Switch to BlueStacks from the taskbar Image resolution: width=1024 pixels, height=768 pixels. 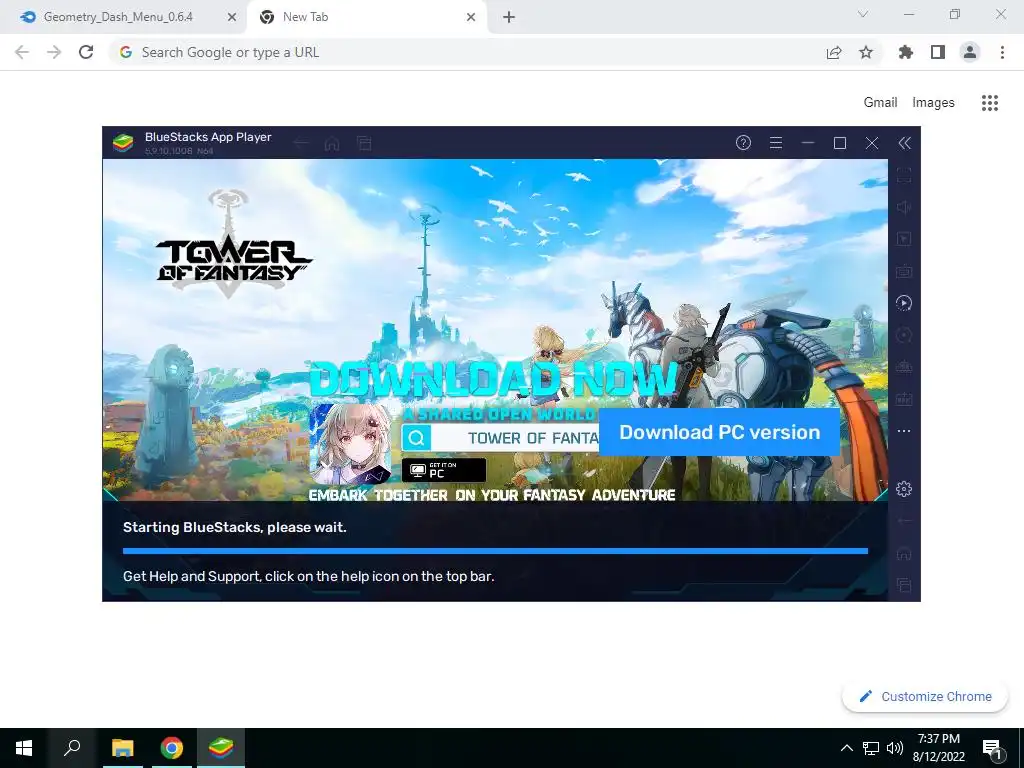tap(221, 748)
